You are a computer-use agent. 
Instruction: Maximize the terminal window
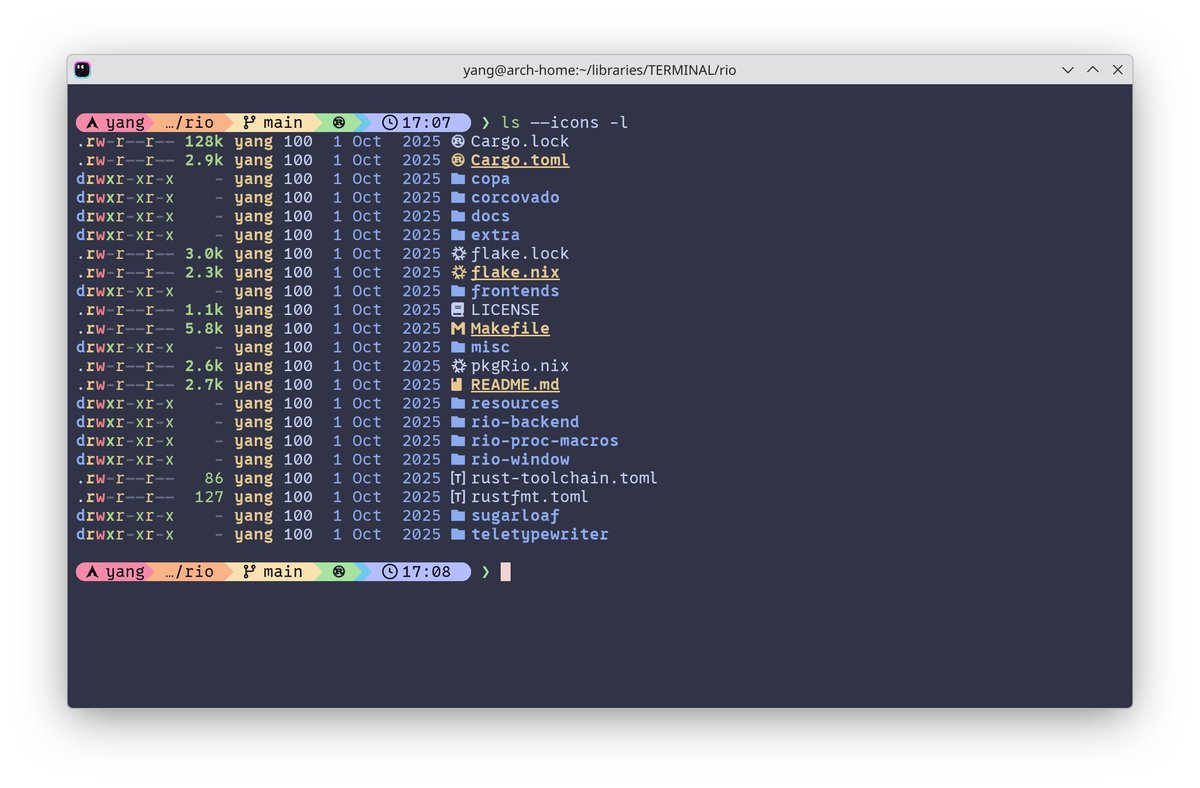1093,70
